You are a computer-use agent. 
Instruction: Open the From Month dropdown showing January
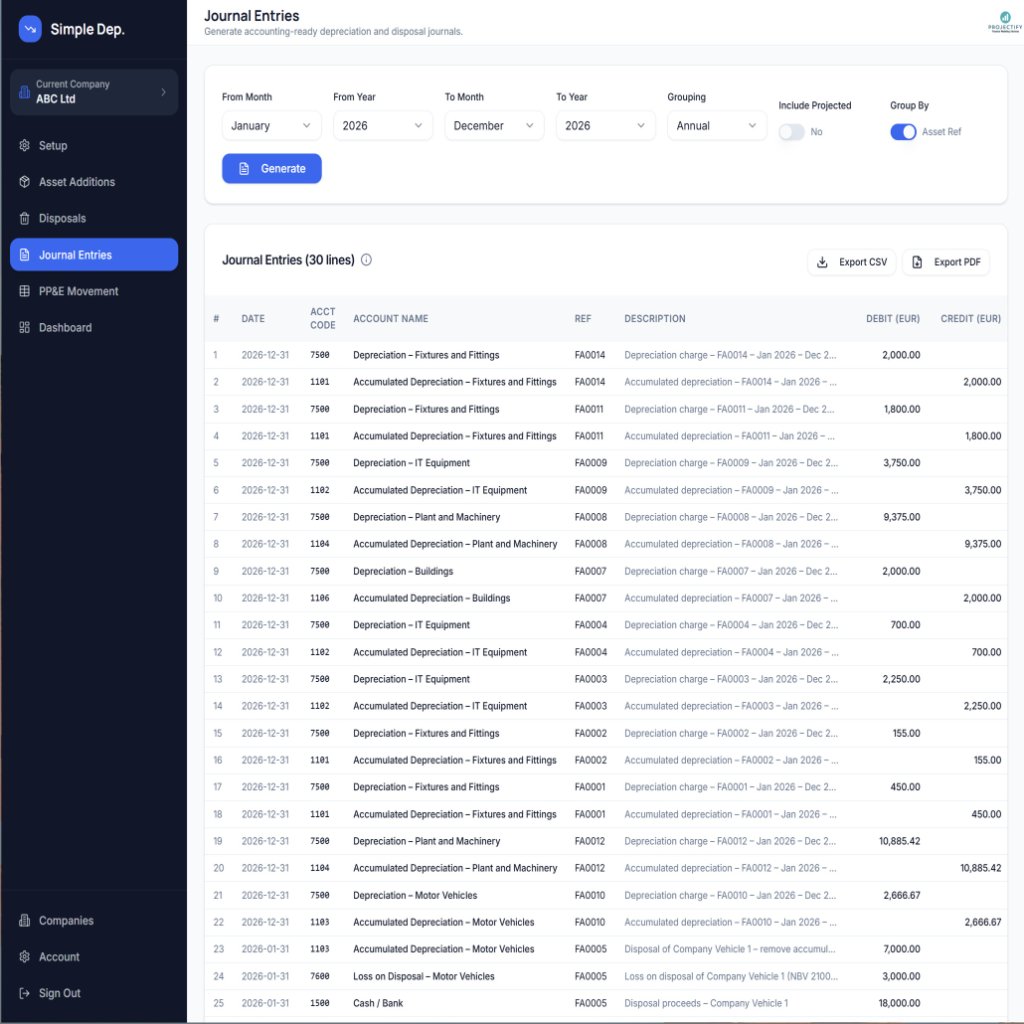point(271,126)
